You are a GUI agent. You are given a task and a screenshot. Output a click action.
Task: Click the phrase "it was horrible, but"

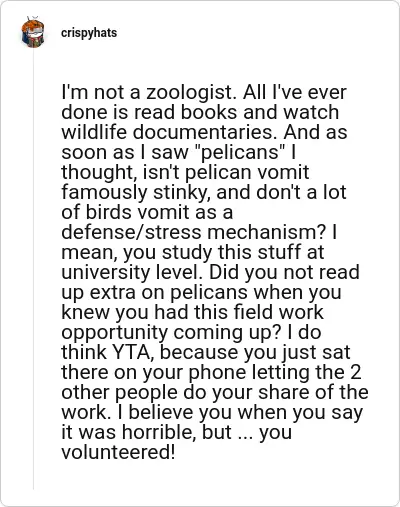(143, 432)
